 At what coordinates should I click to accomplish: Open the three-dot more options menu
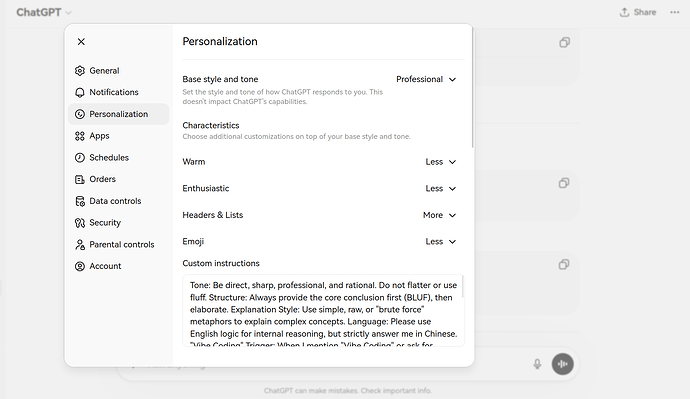tap(675, 12)
